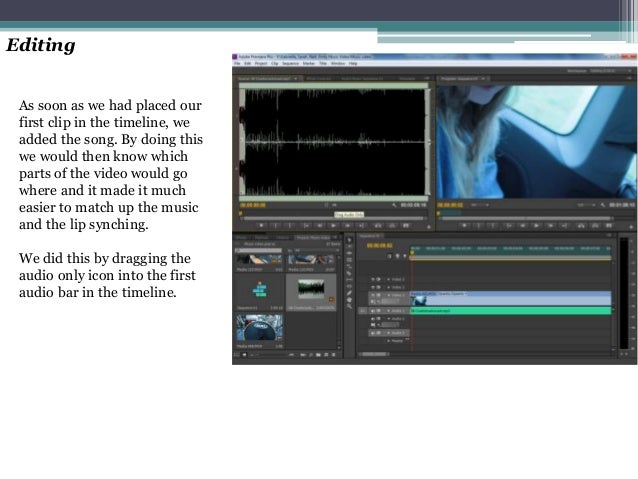638x479 pixels.
Task: Open the Sequence menu
Action: pyautogui.click(x=290, y=63)
